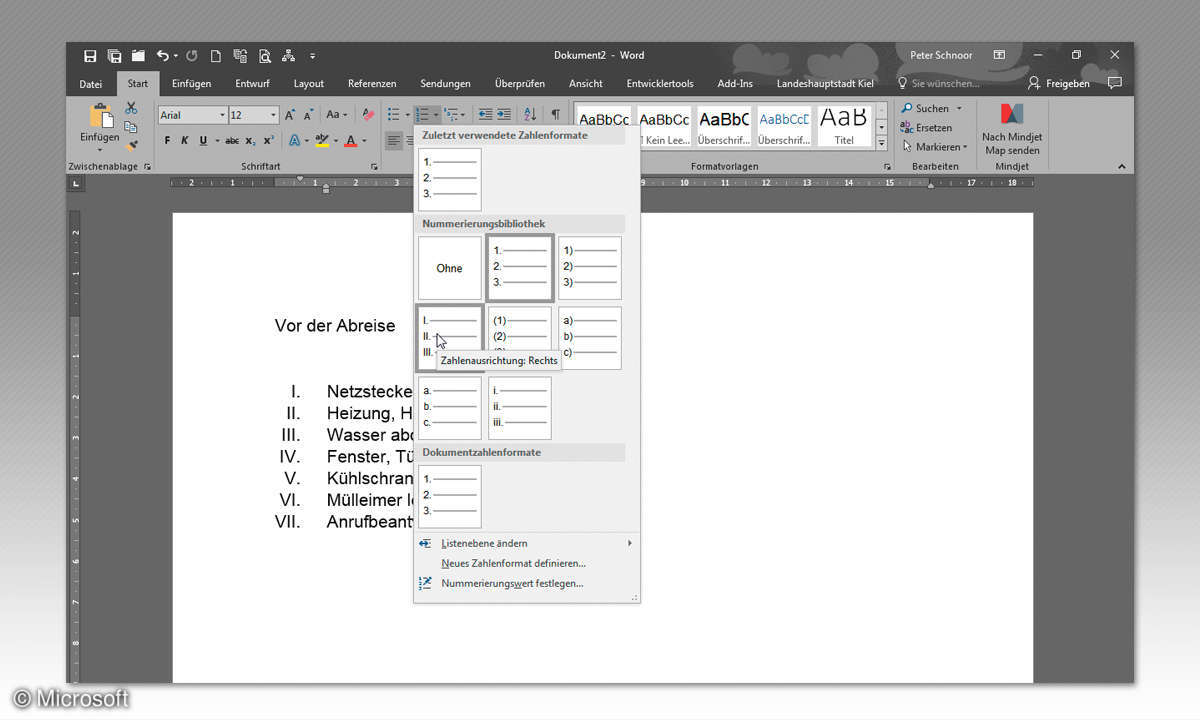Toggle italic formatting with the K button

185,141
